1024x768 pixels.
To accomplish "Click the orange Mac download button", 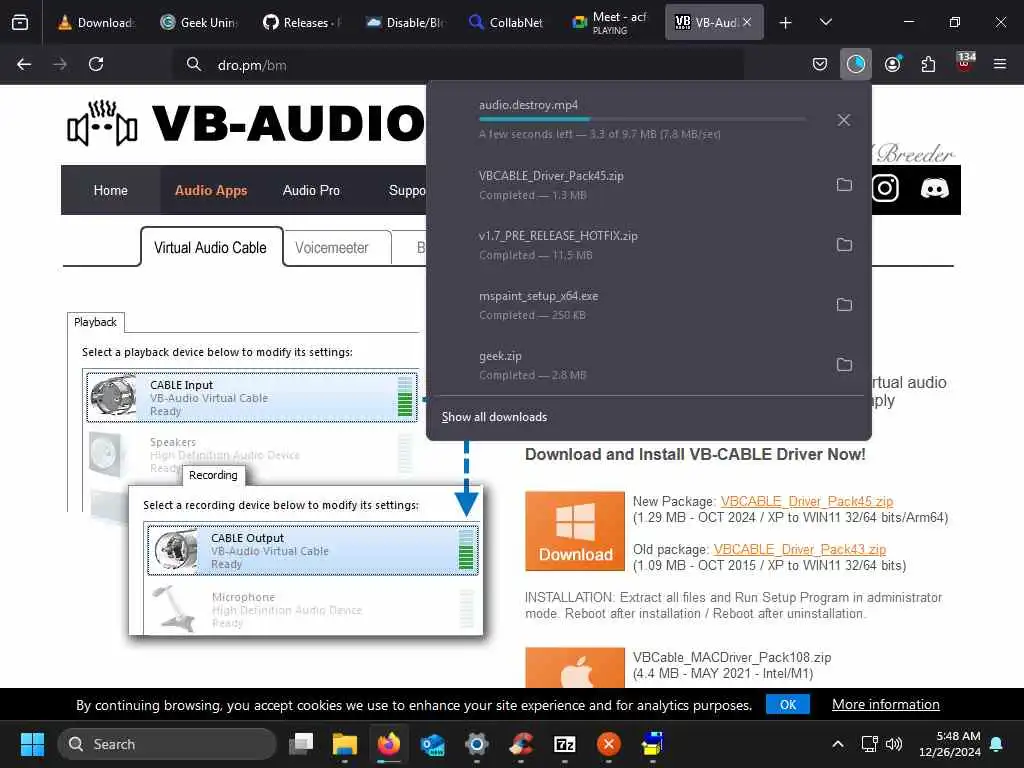I will 575,667.
